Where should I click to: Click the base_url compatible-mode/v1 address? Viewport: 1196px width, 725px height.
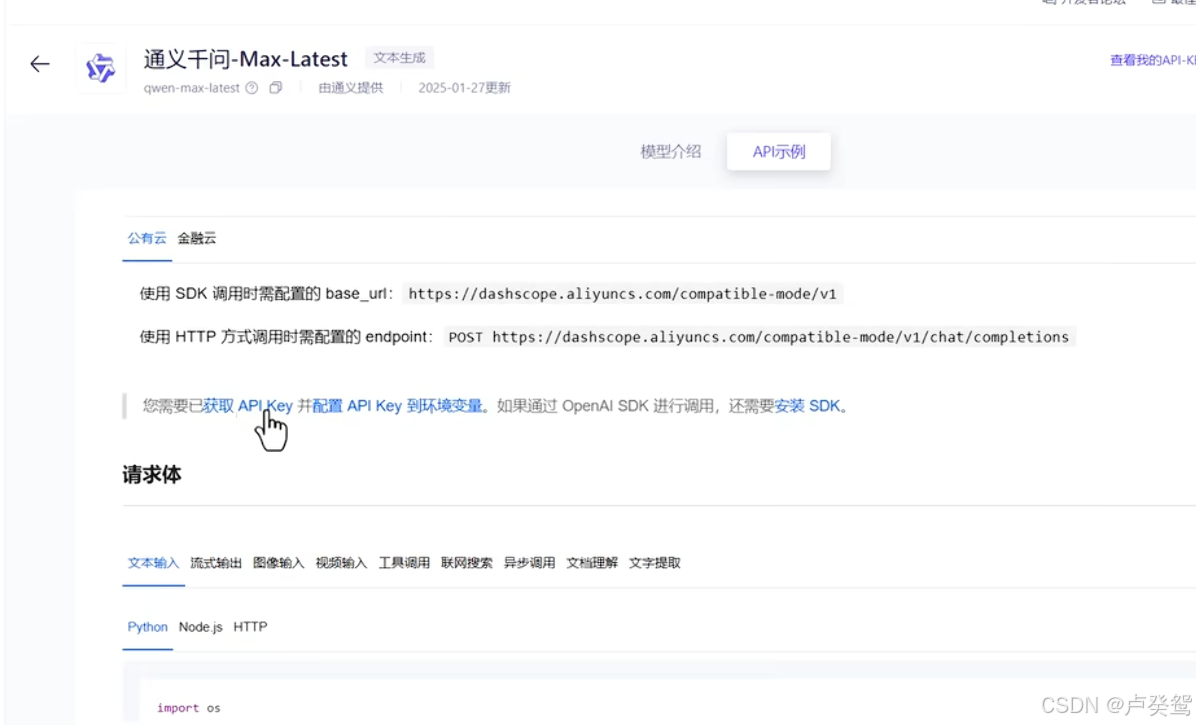point(622,294)
